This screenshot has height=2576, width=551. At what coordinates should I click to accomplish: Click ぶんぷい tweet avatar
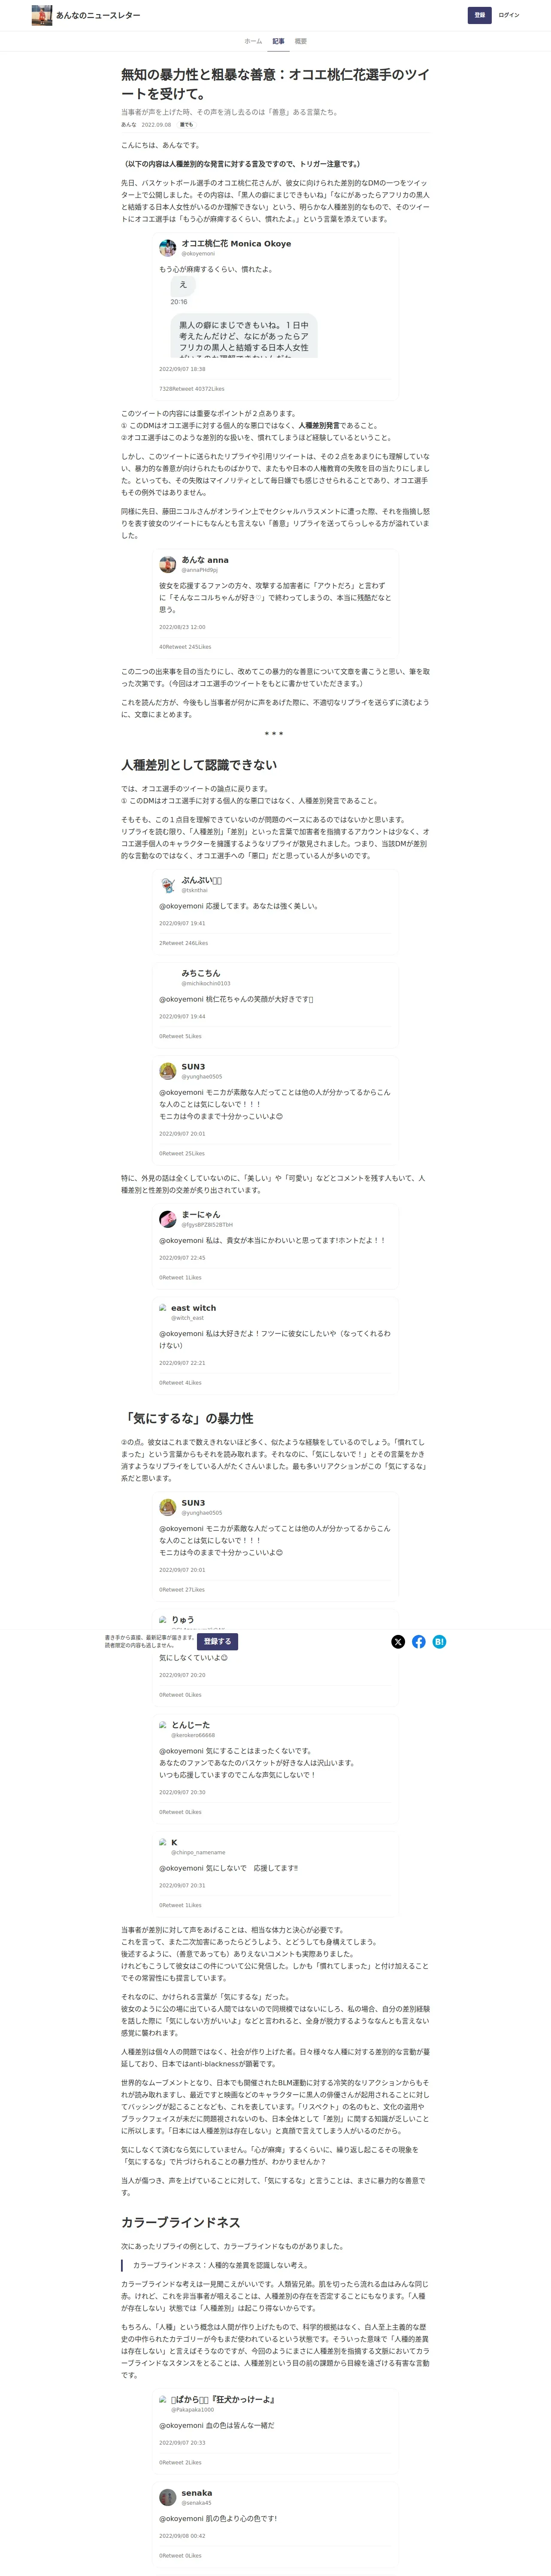[168, 885]
